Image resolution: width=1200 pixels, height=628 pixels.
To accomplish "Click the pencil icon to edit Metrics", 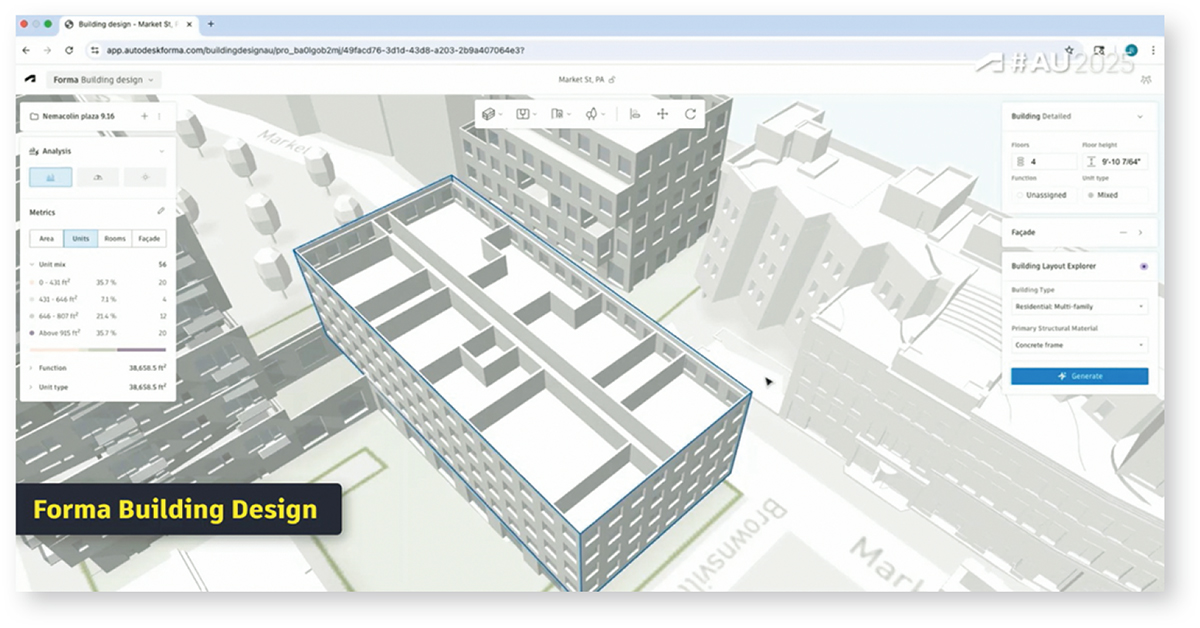I will (x=161, y=212).
